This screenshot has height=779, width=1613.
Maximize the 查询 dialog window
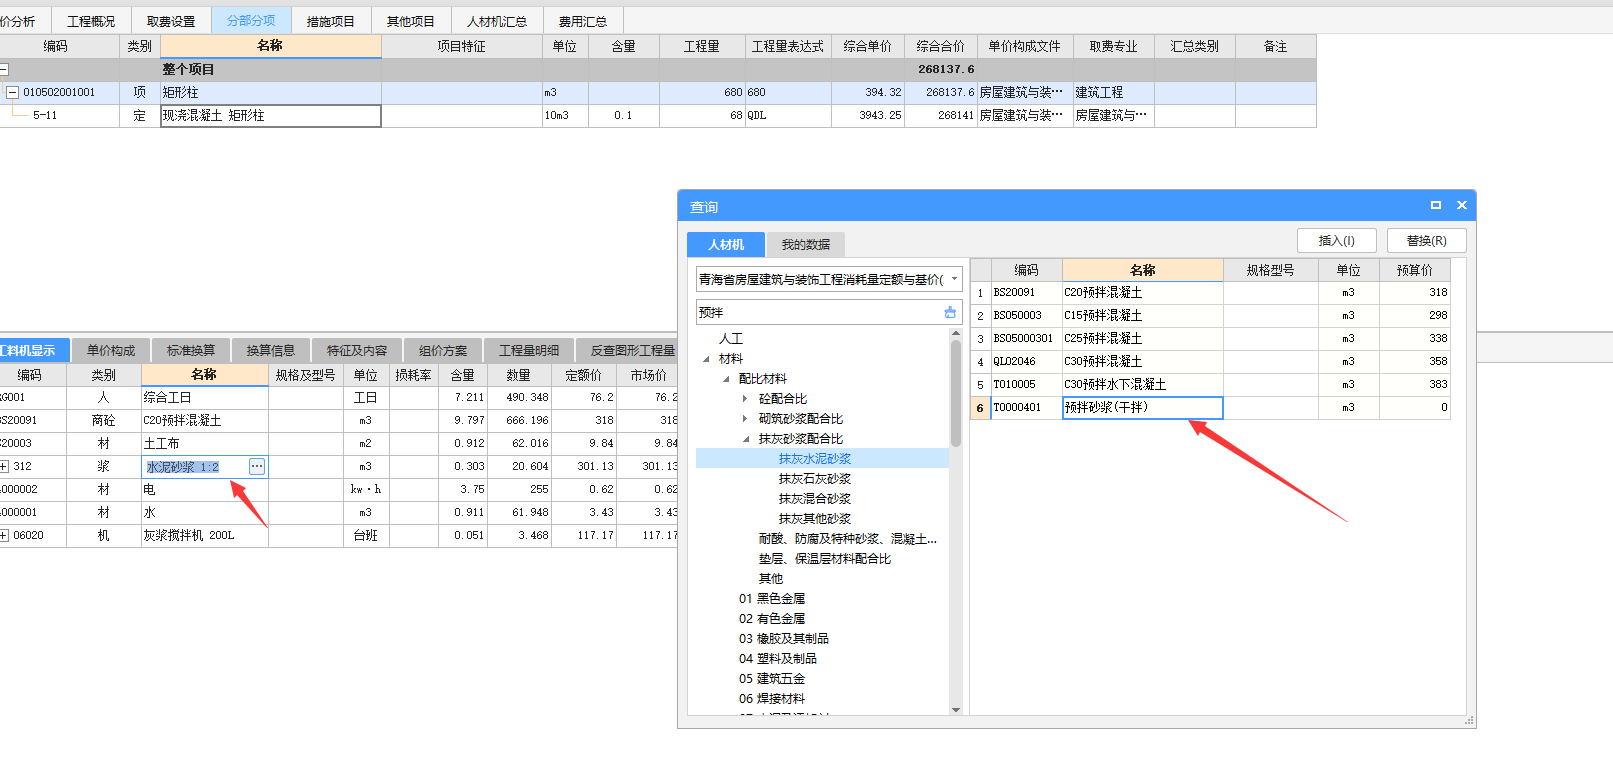(1436, 205)
